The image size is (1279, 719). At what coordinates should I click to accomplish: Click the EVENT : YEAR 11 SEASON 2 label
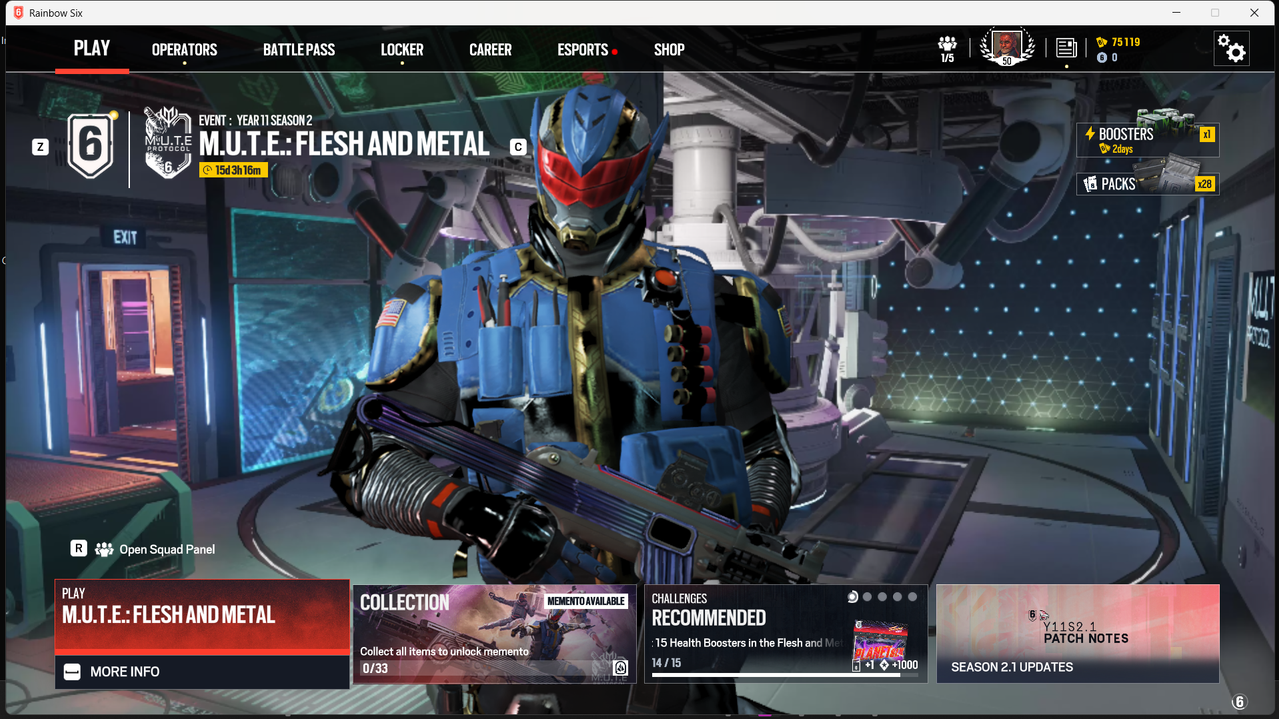[255, 121]
